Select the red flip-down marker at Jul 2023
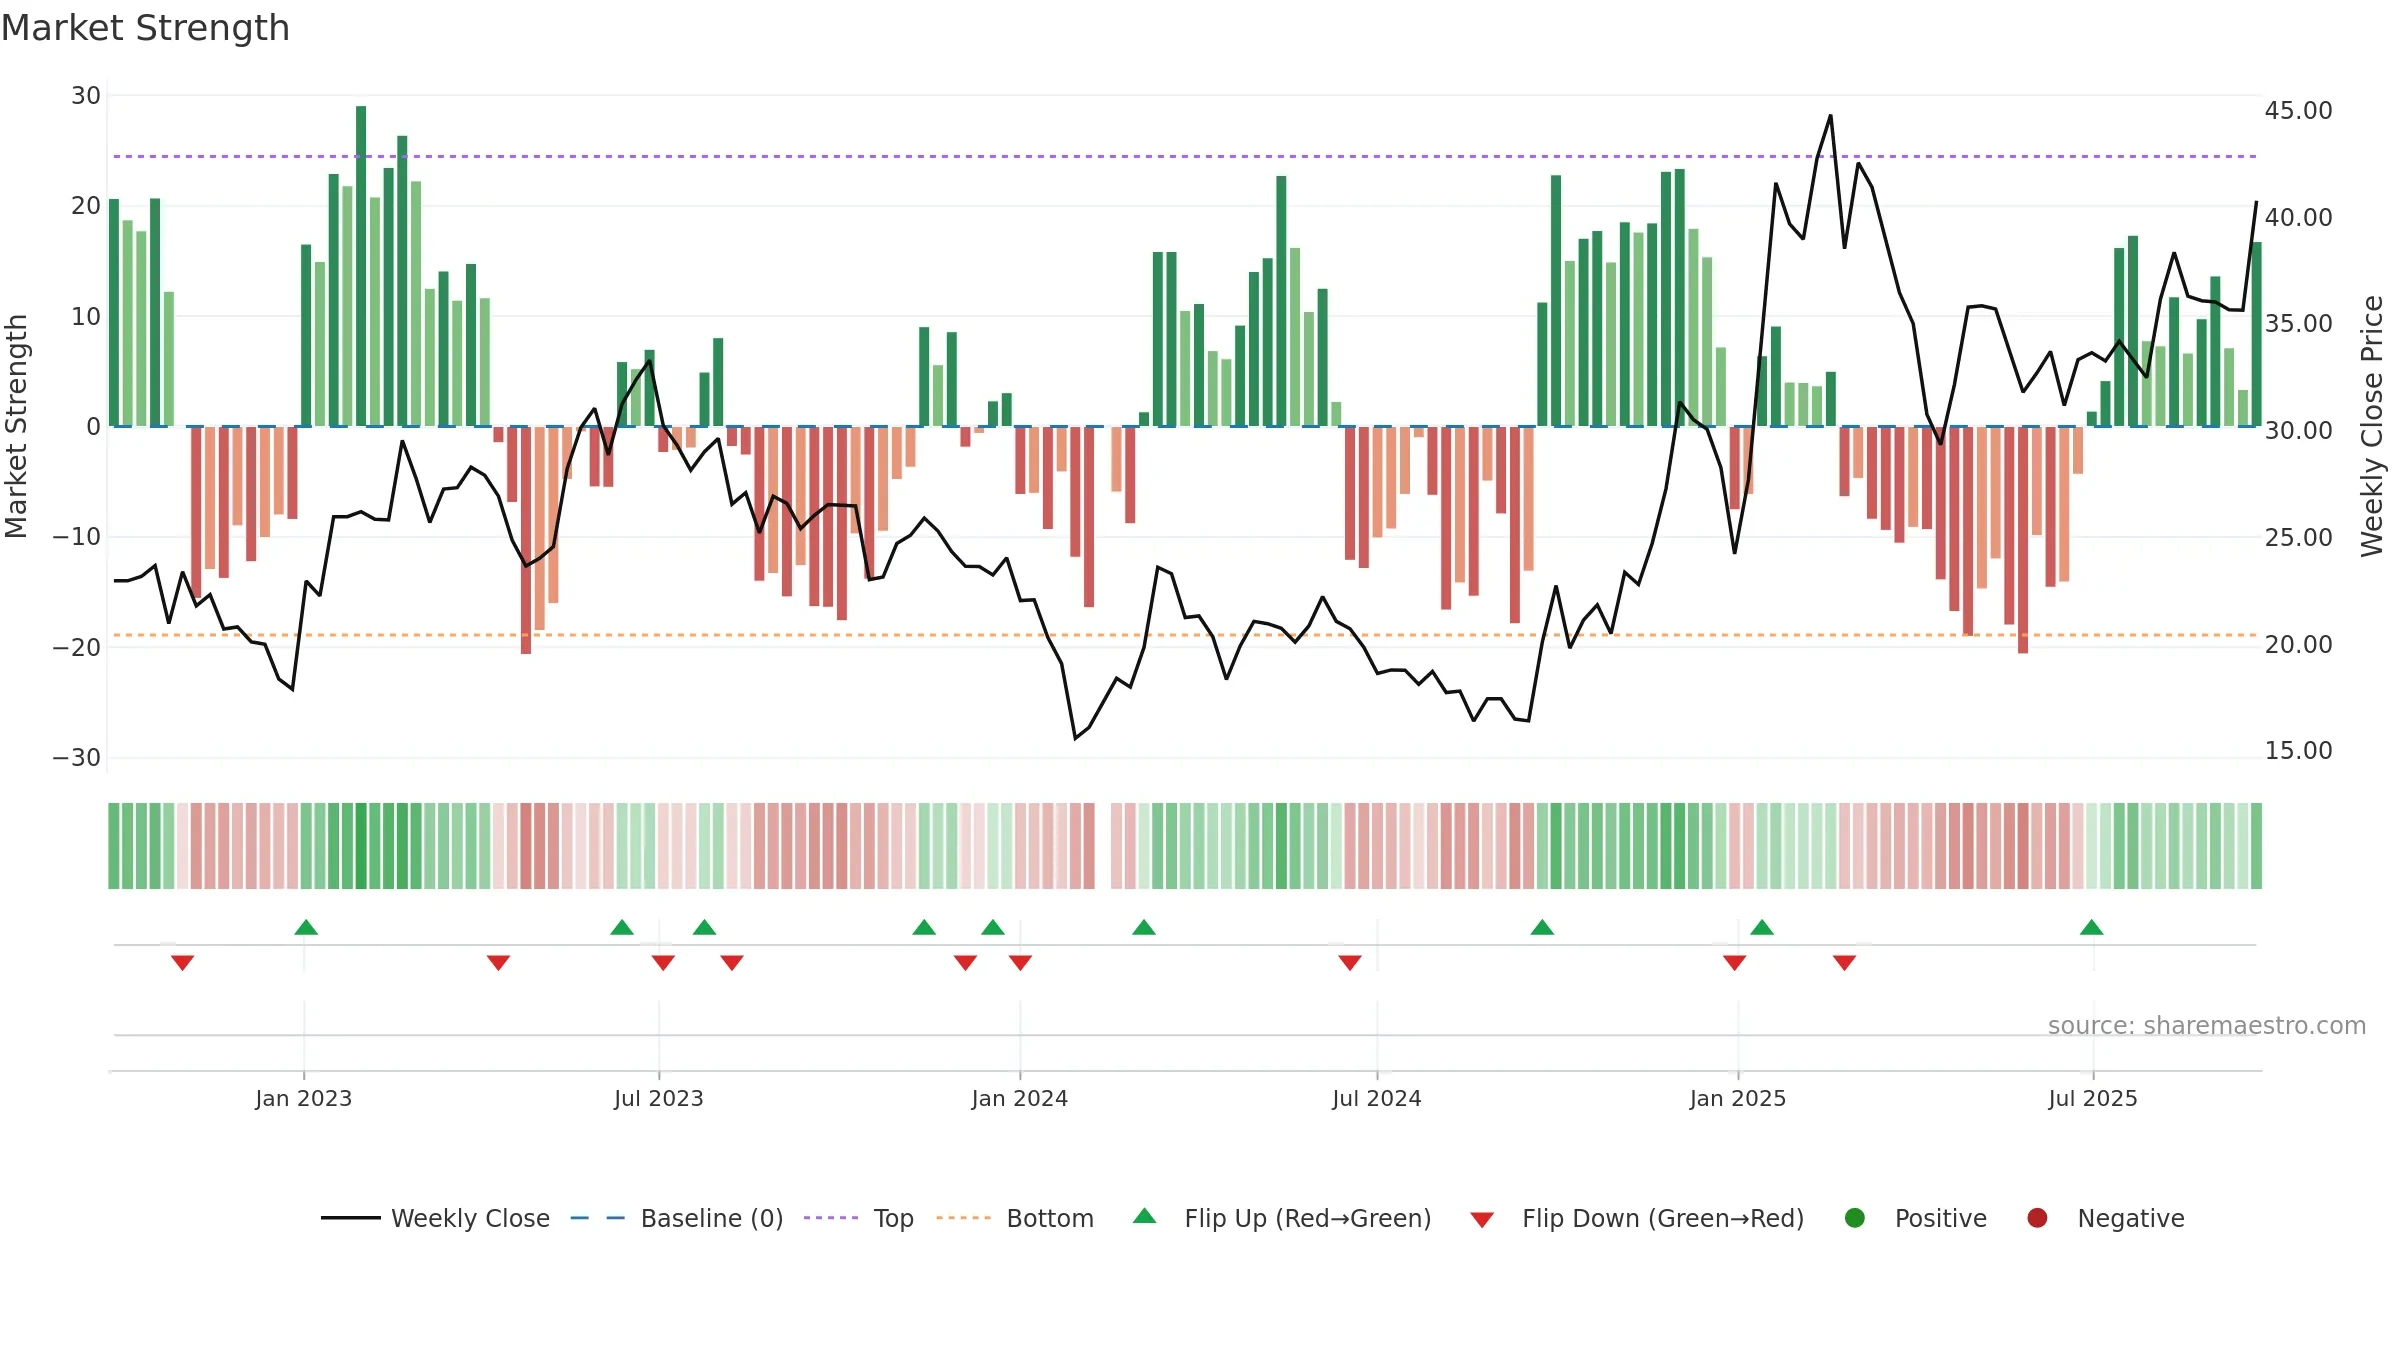The width and height of the screenshot is (2400, 1350). [663, 962]
